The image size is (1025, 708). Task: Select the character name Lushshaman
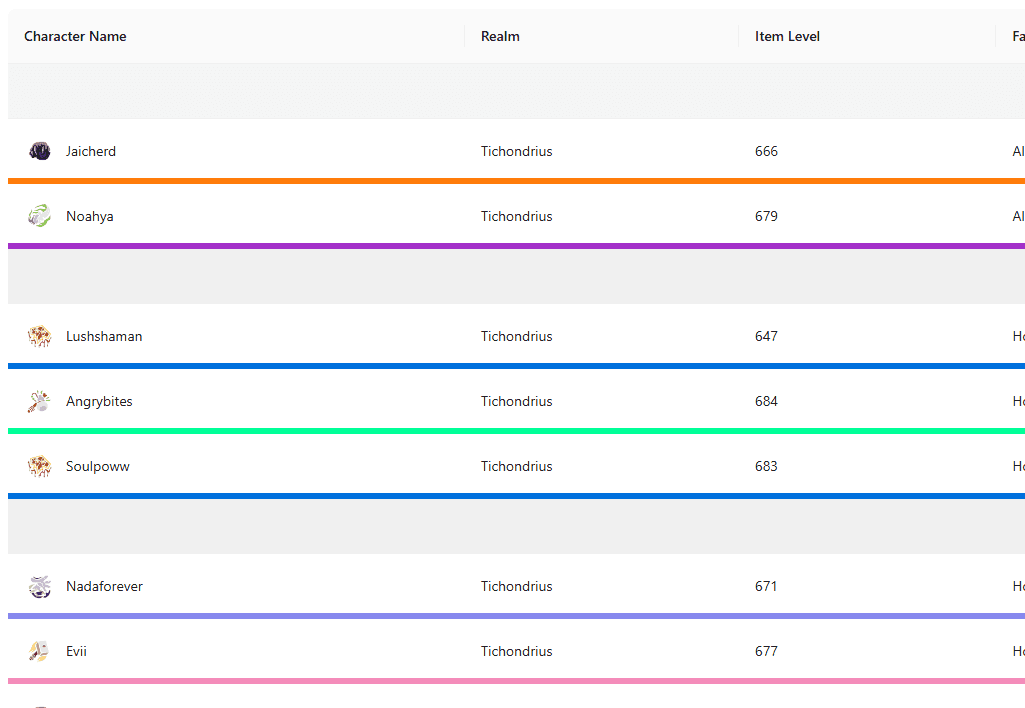click(104, 336)
